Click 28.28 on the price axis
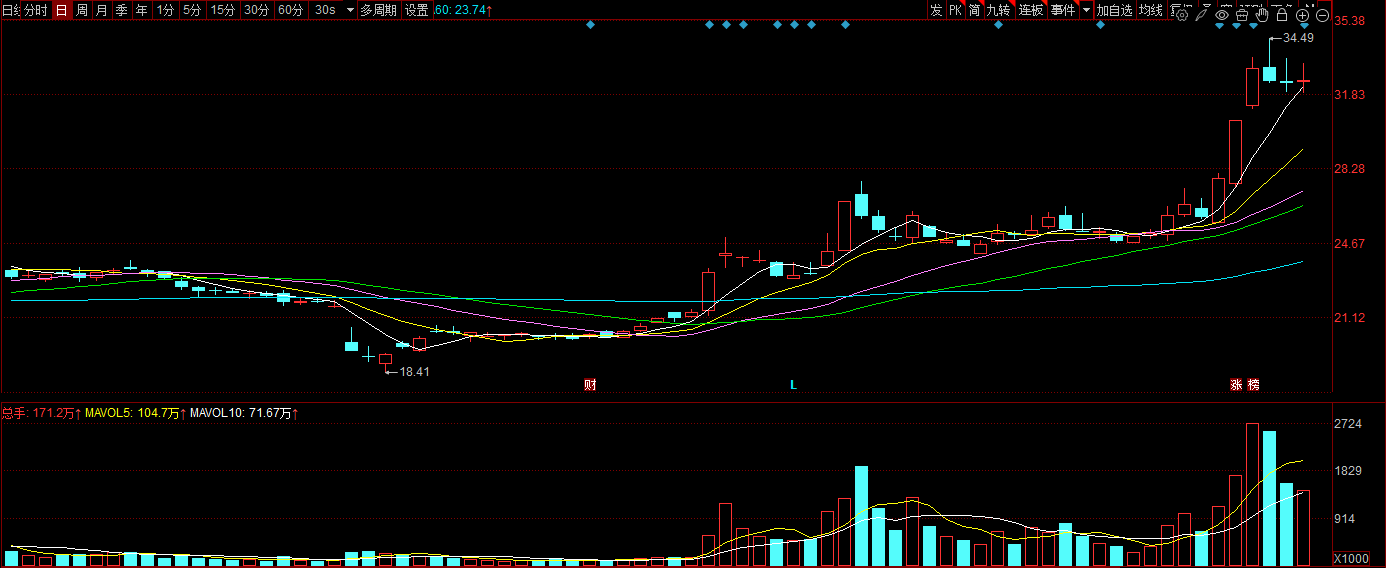 pos(1350,169)
